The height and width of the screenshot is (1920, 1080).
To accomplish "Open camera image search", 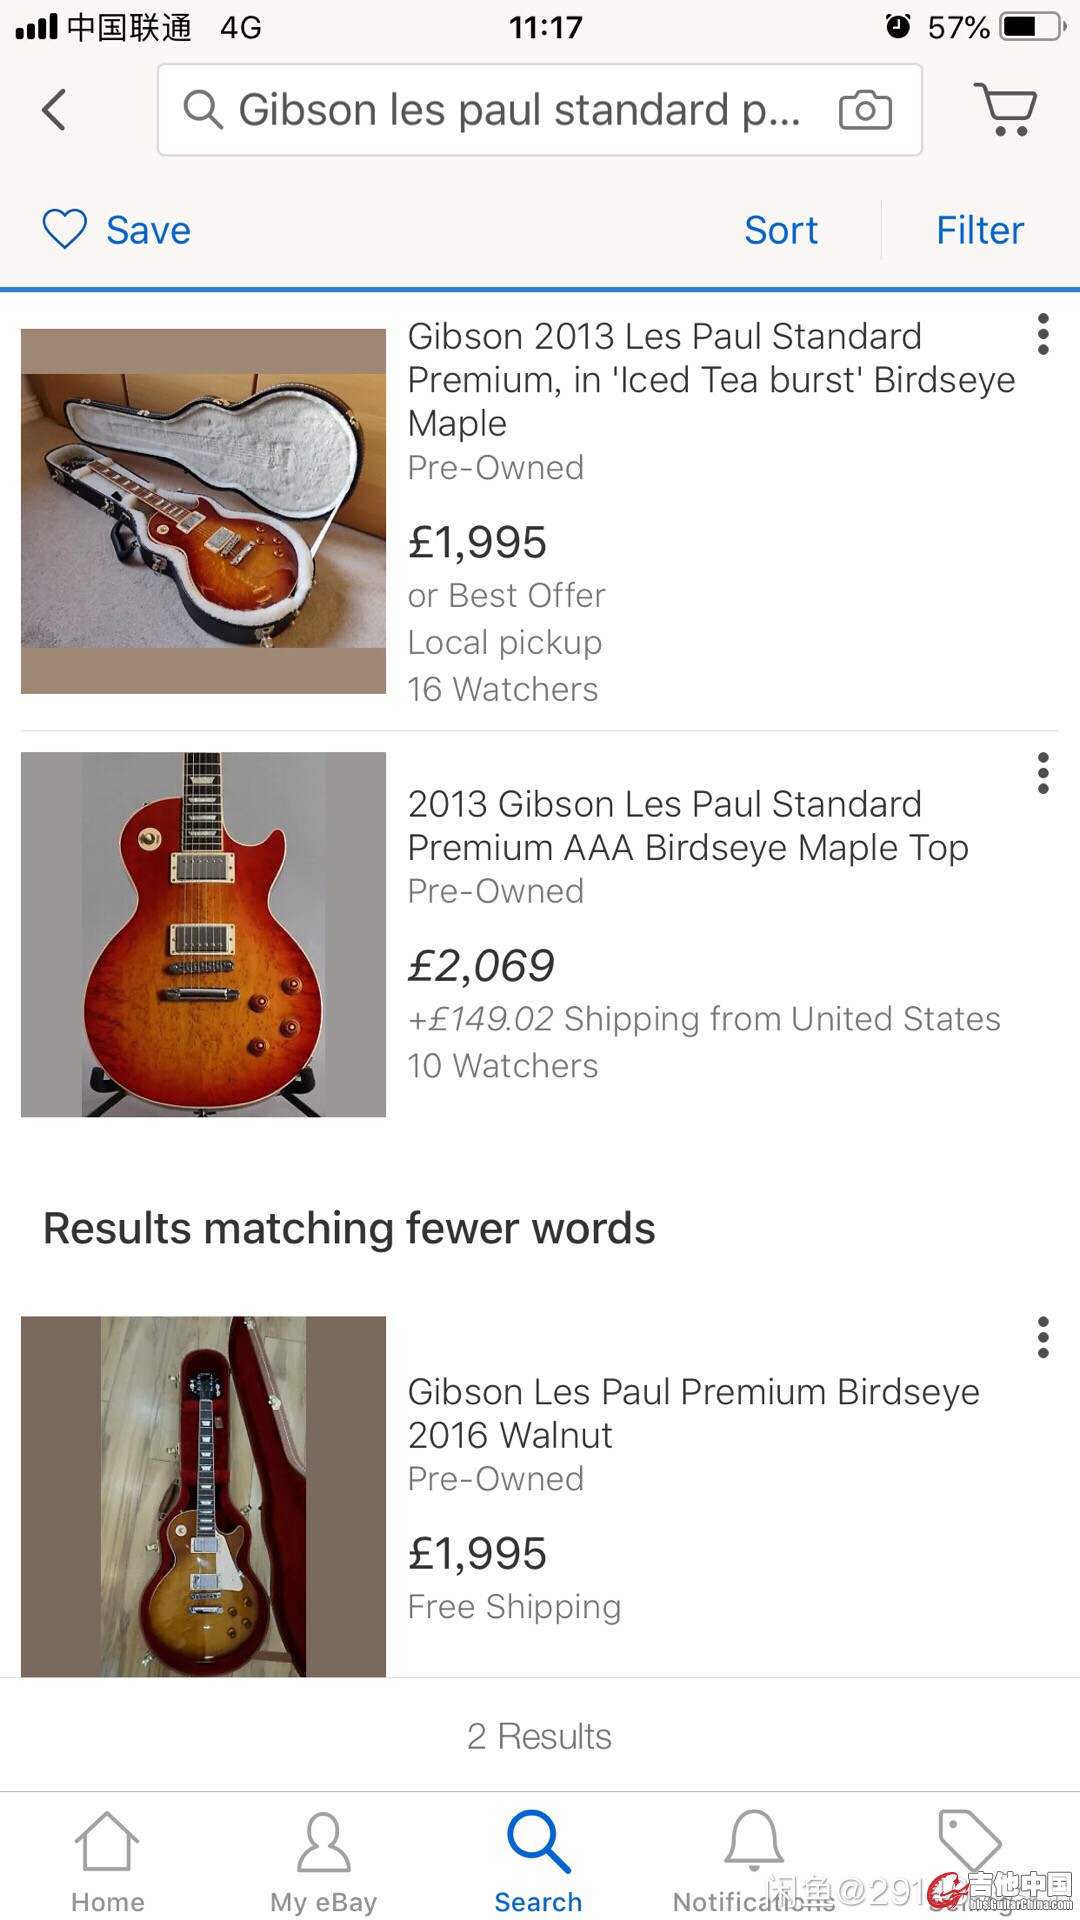I will coord(865,110).
